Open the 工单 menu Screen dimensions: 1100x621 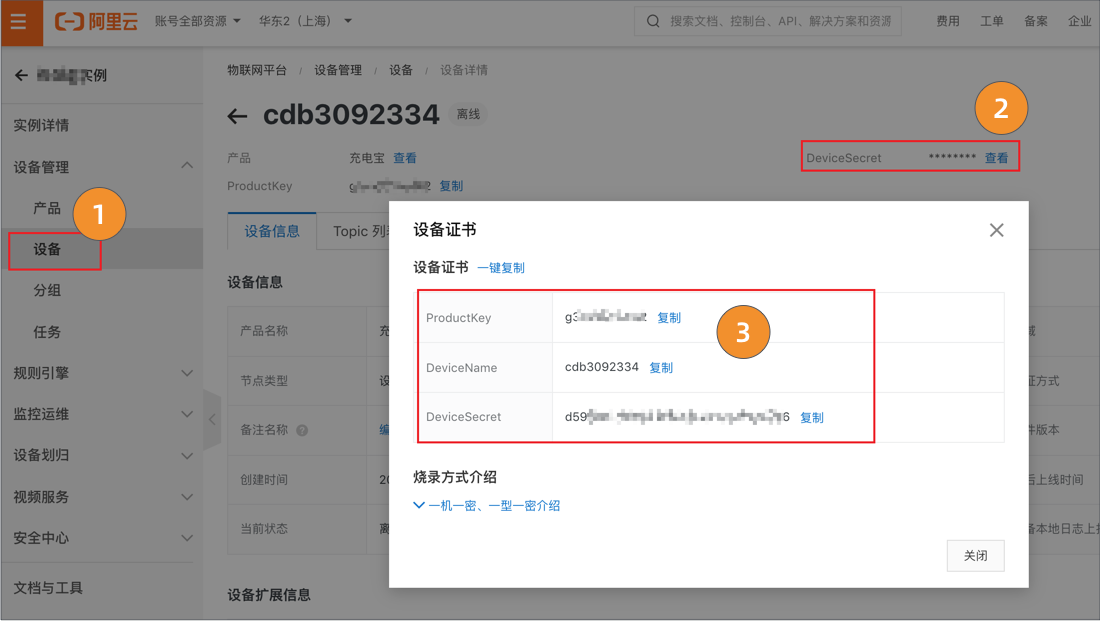point(991,21)
